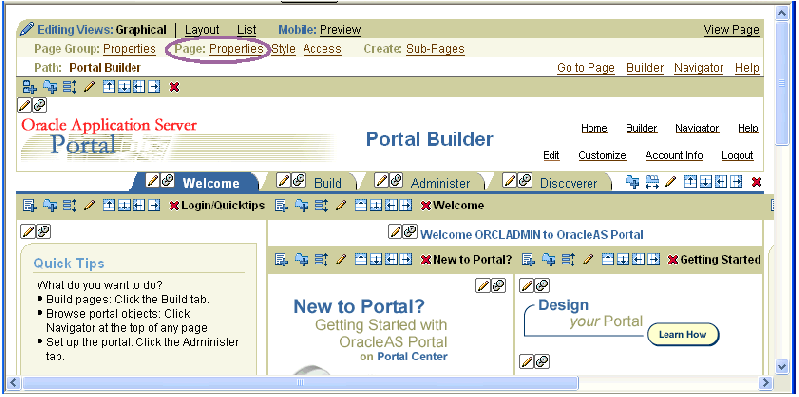Click the View Page link
Viewport: 799px width, 397px height.
coord(732,30)
